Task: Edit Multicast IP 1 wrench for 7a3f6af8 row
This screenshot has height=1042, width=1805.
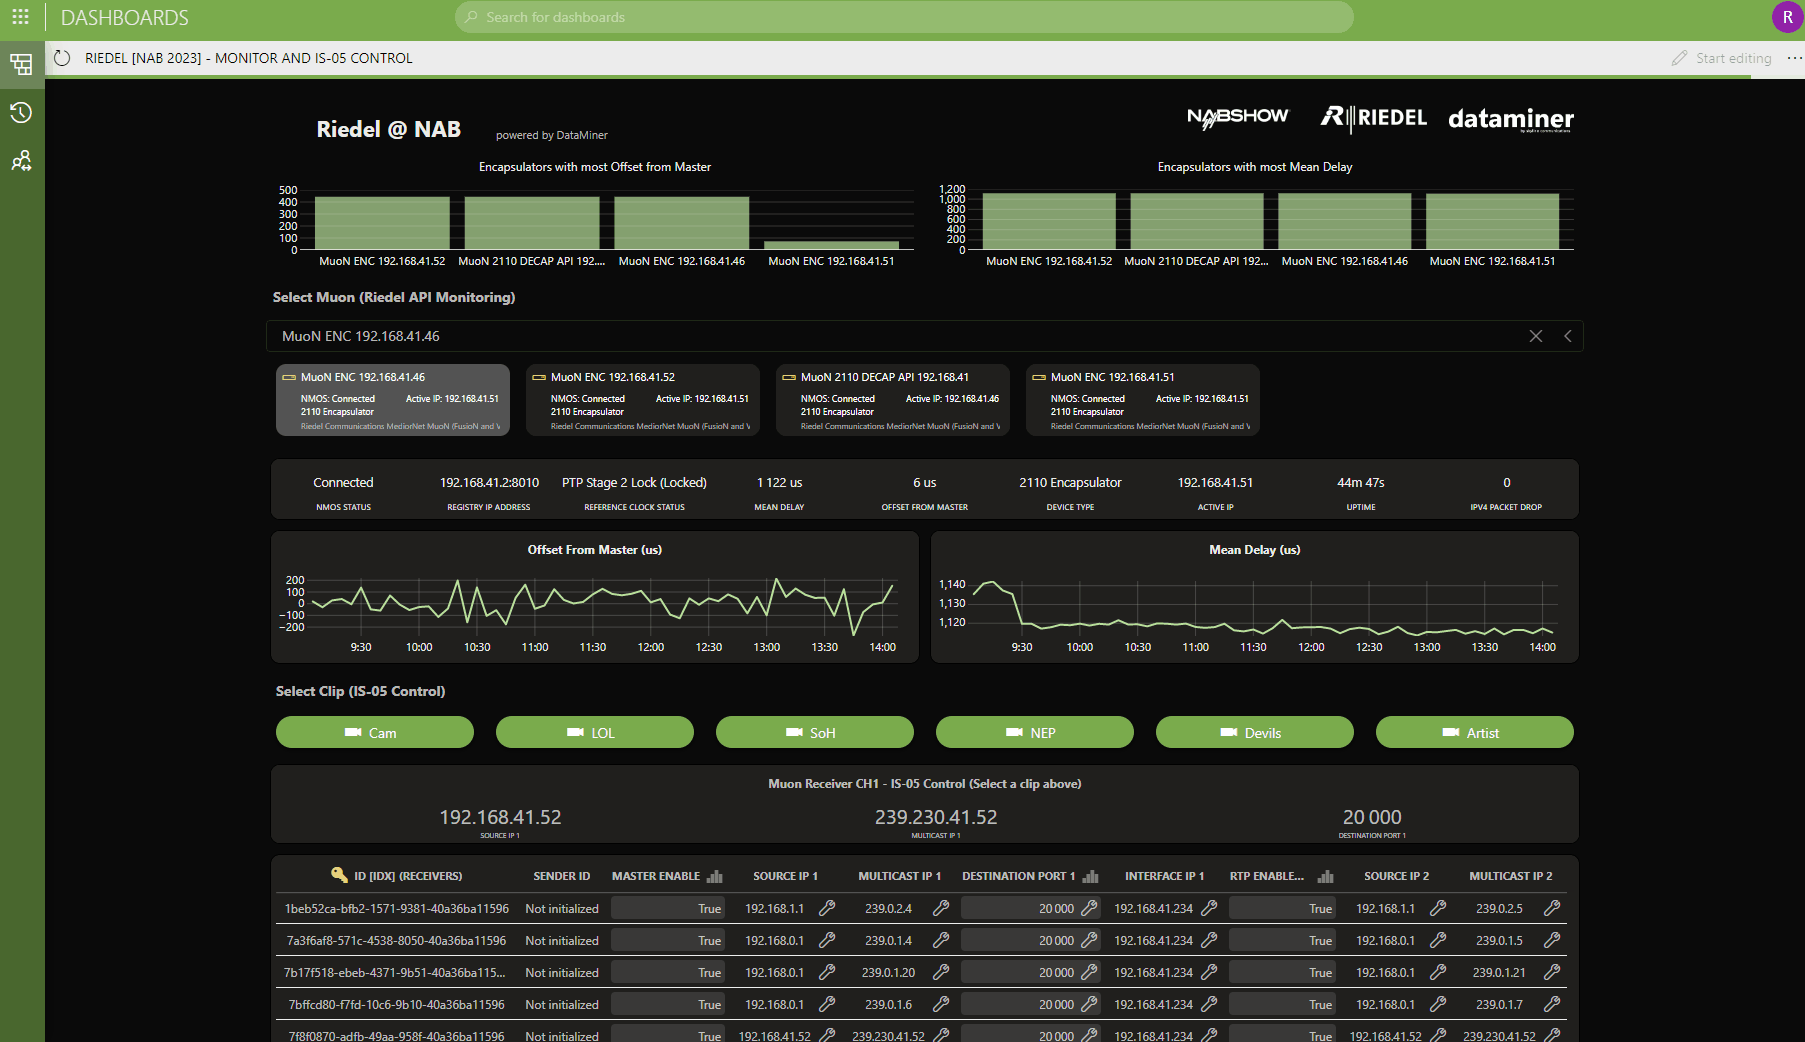Action: click(x=941, y=940)
